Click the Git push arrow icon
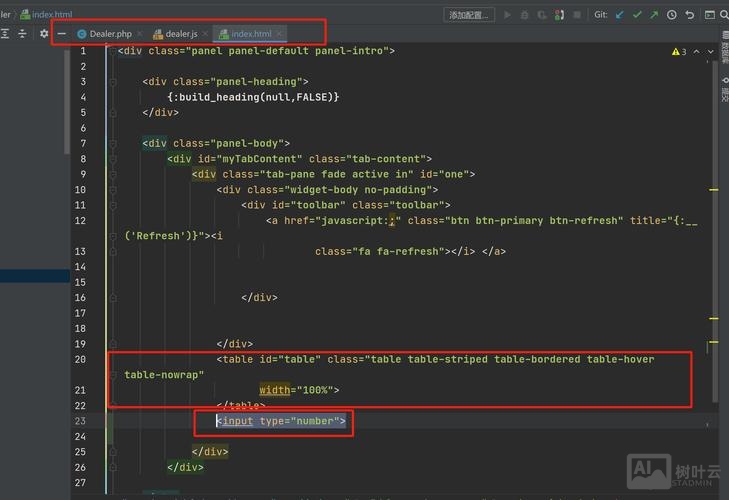 (x=654, y=15)
